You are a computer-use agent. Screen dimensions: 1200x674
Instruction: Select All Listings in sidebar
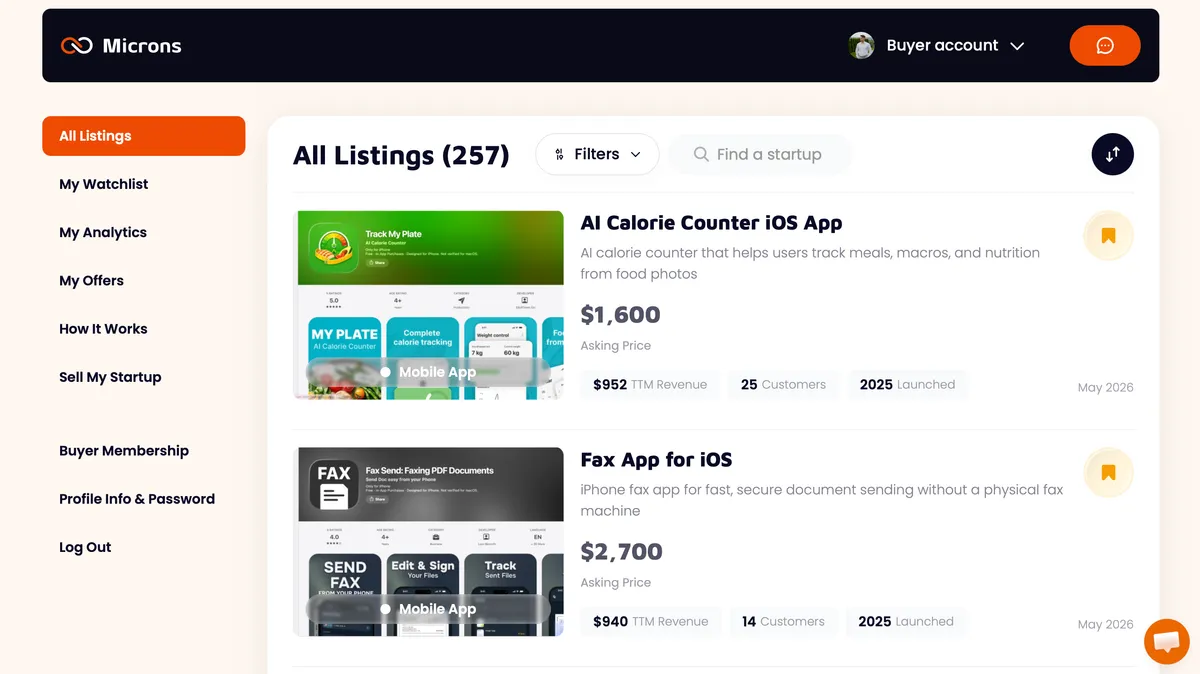[144, 136]
